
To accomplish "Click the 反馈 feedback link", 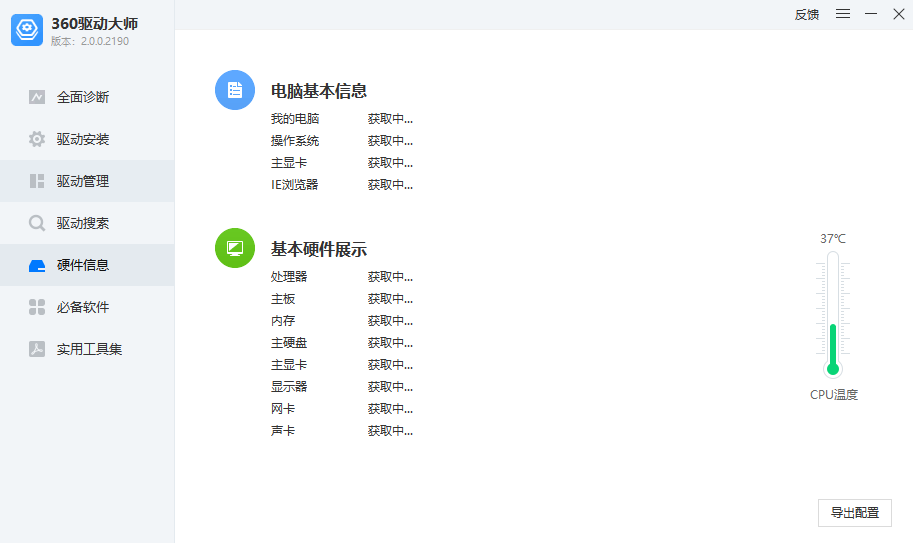I will coord(806,15).
